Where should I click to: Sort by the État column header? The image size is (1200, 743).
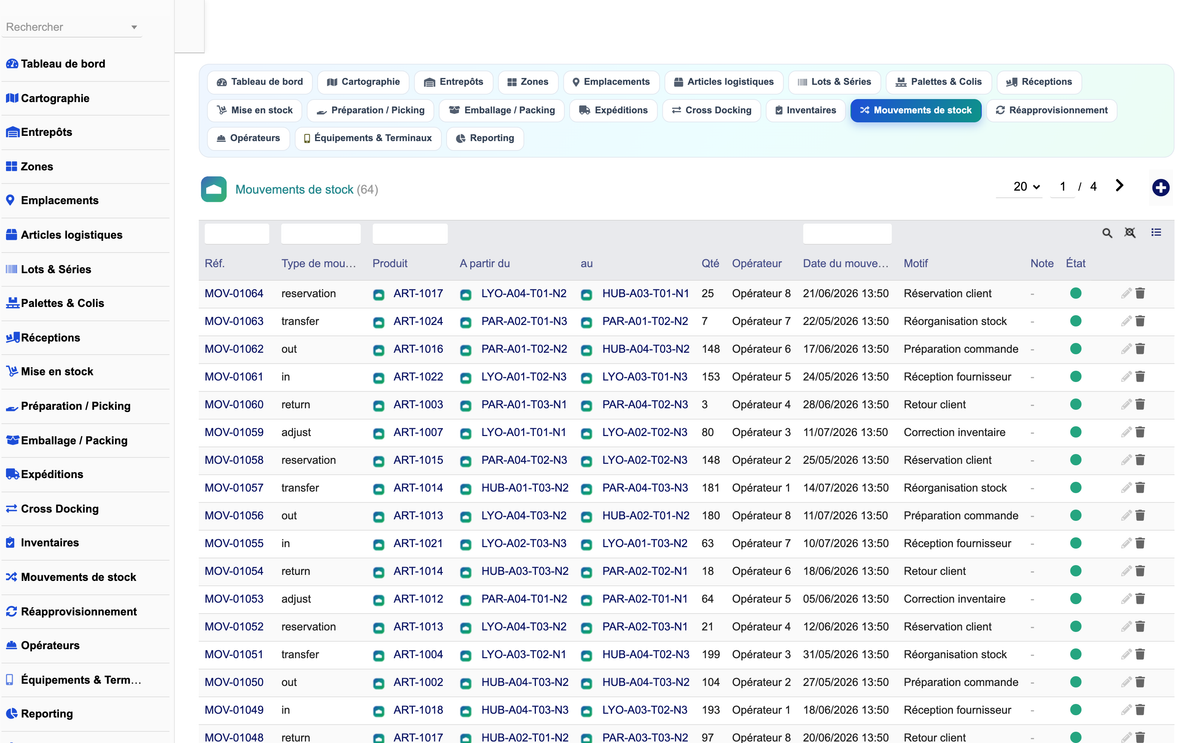pos(1076,264)
